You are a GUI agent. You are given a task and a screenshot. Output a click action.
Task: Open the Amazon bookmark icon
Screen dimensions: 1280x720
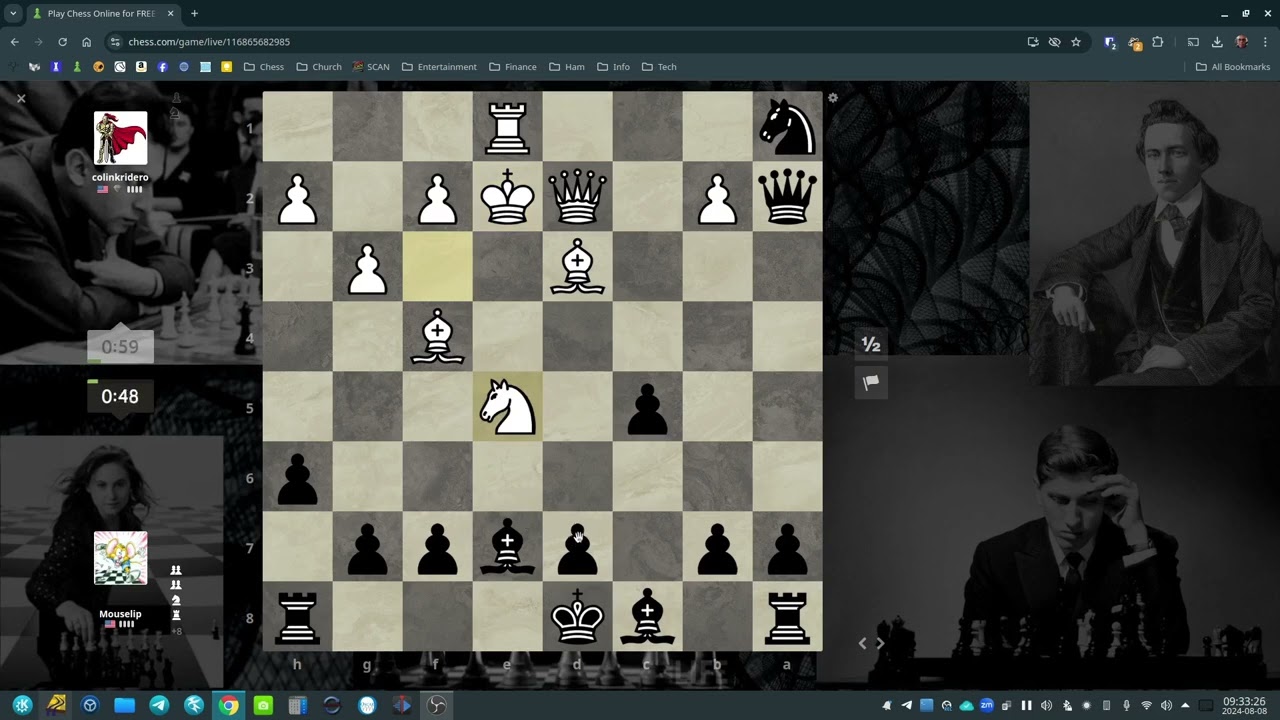(x=141, y=67)
